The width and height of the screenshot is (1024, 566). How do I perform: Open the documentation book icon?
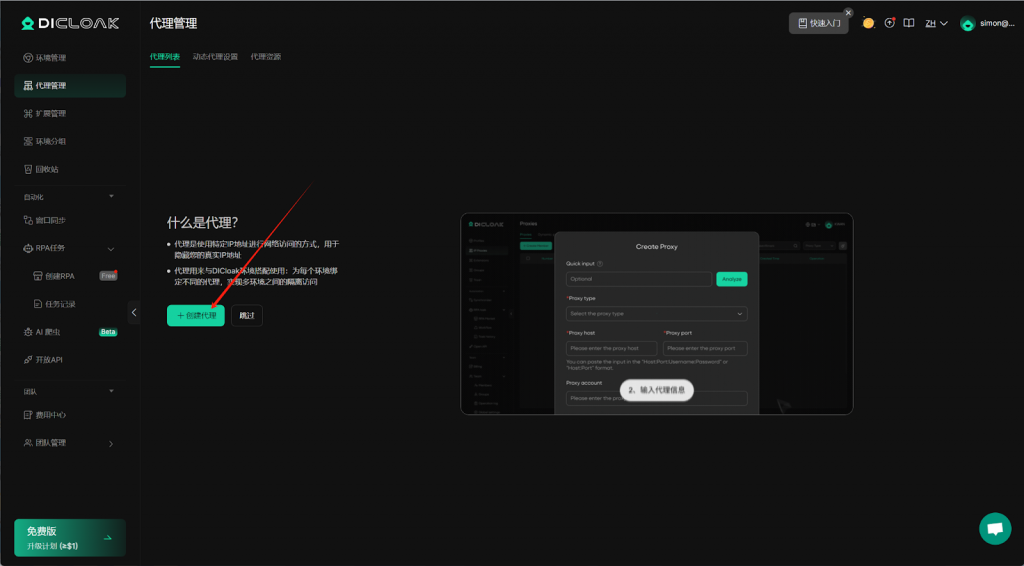coord(909,23)
